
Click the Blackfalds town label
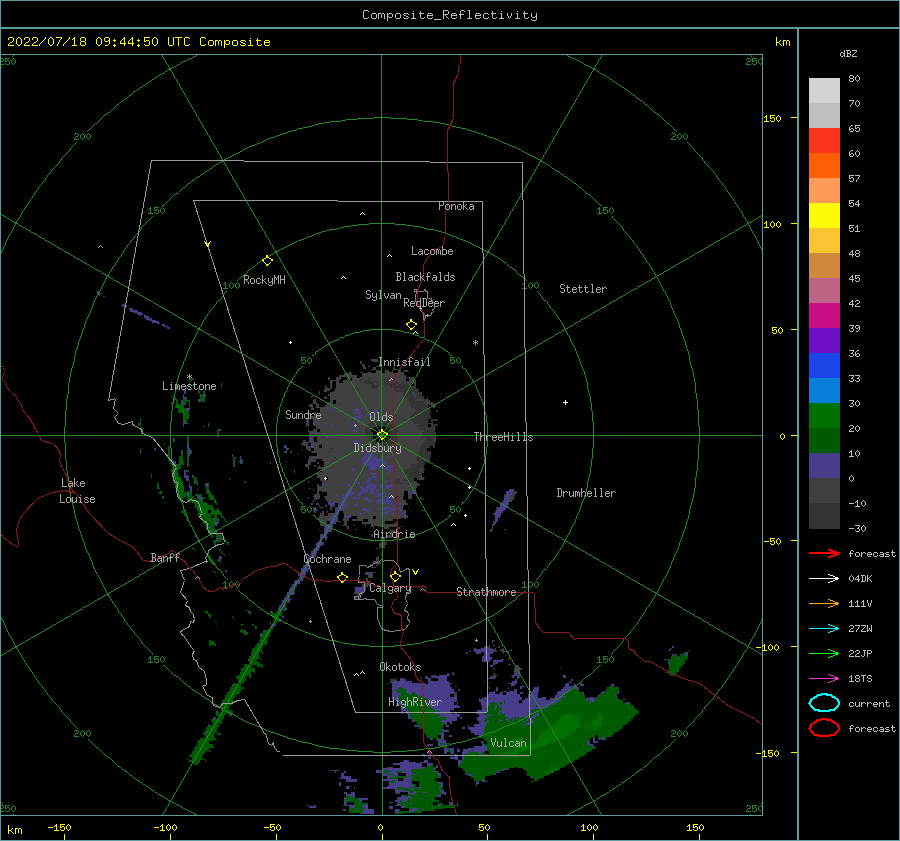pyautogui.click(x=425, y=277)
